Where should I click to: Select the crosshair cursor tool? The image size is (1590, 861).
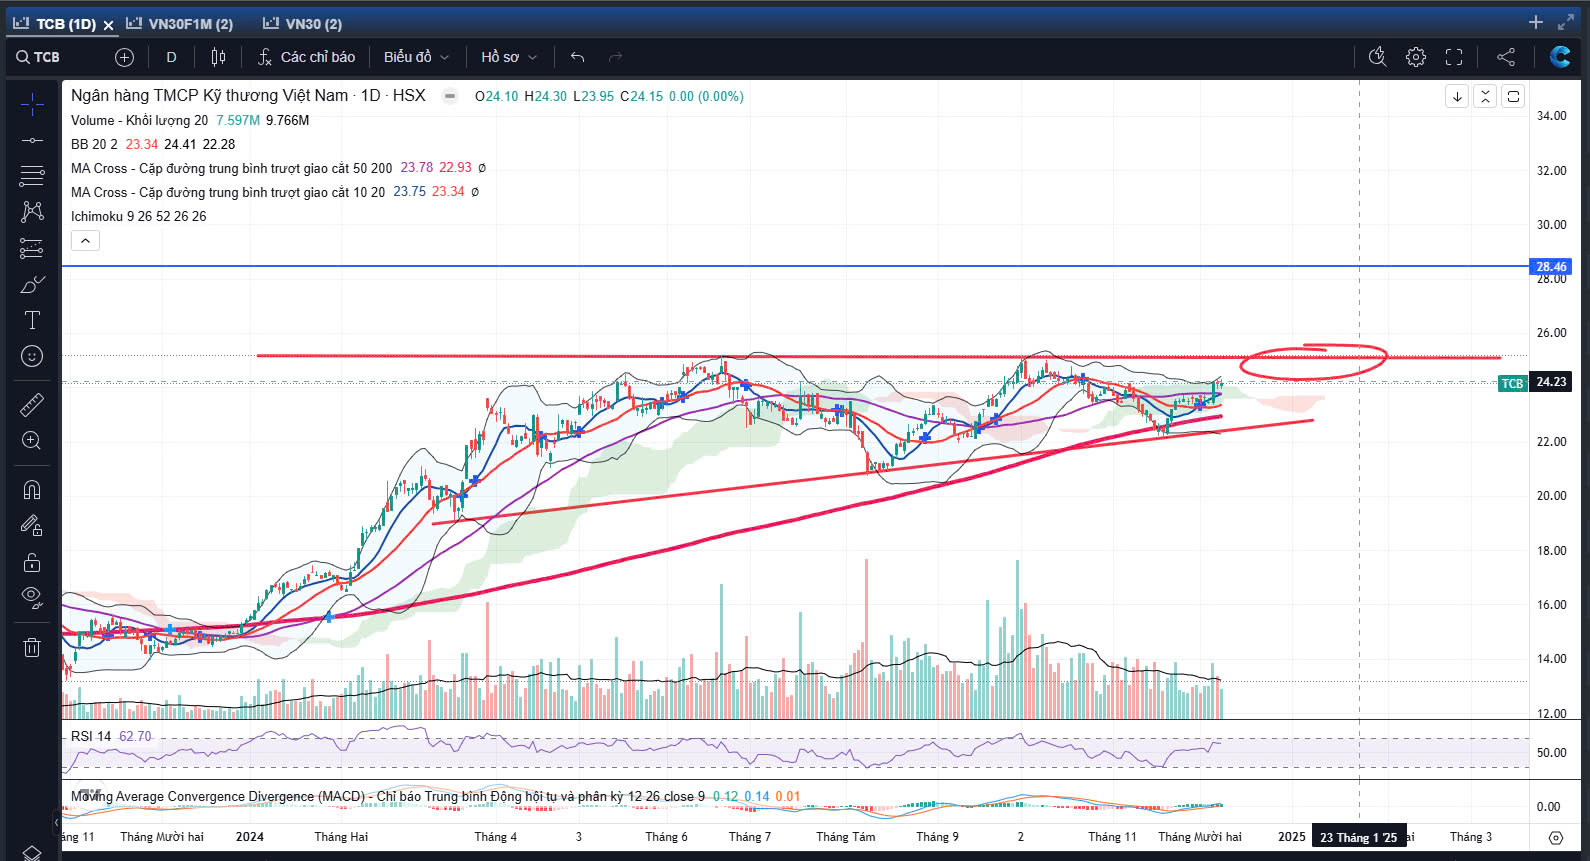pyautogui.click(x=32, y=103)
